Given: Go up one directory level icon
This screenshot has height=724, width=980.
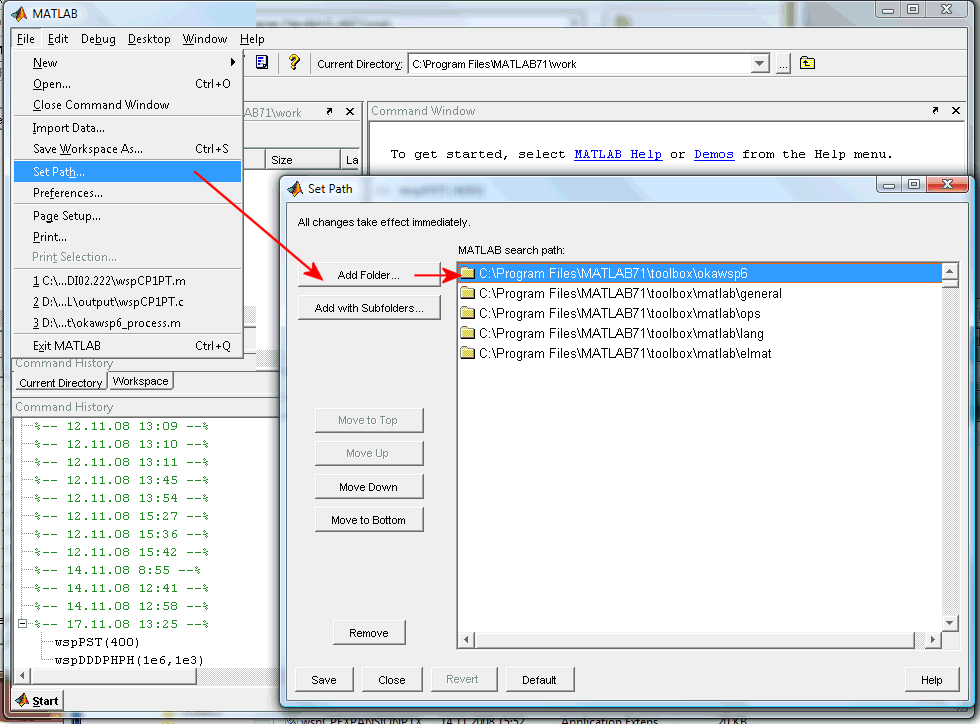Looking at the screenshot, I should tap(808, 63).
